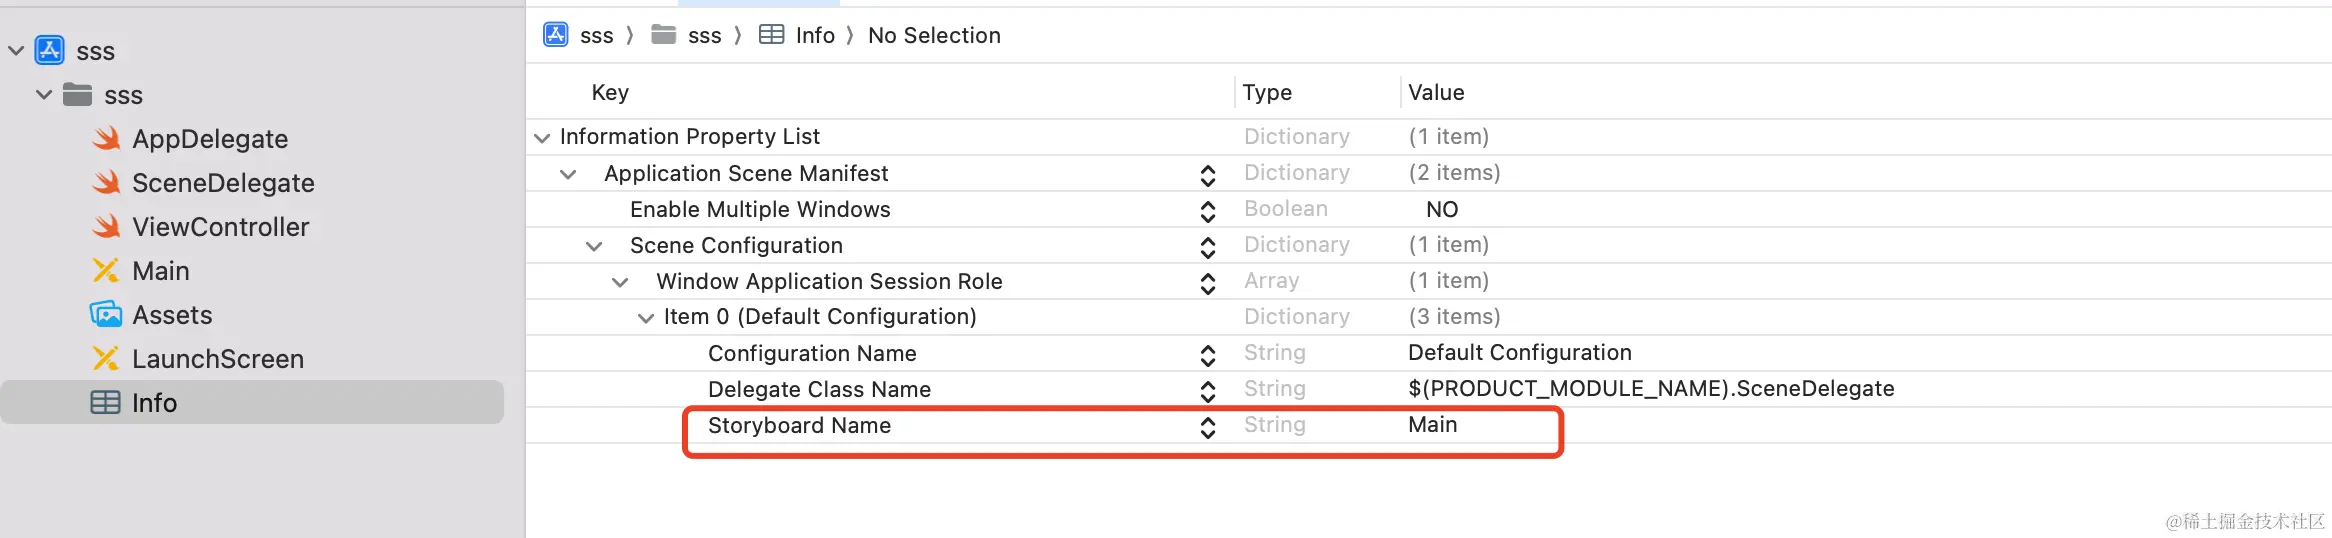Collapse the sss project root in navigator

click(16, 50)
